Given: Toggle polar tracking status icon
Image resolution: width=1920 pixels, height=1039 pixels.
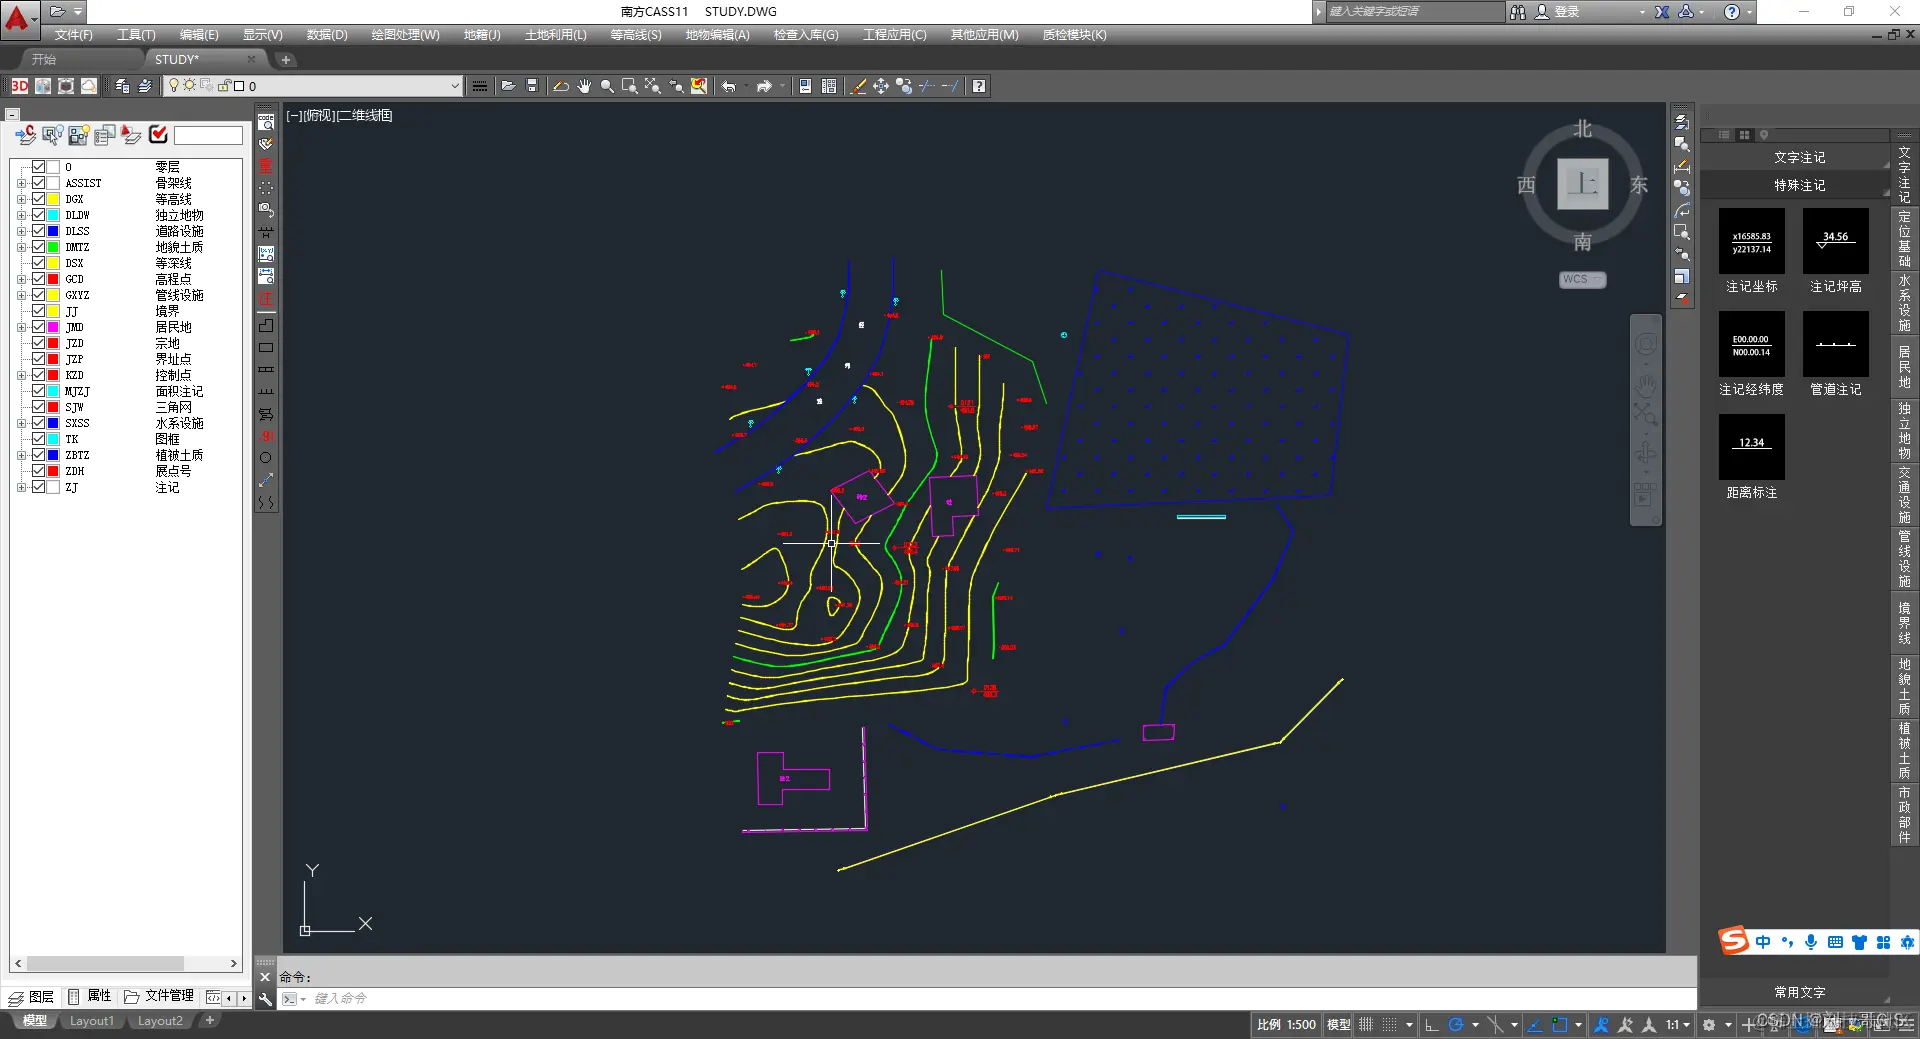Looking at the screenshot, I should click(1456, 1025).
